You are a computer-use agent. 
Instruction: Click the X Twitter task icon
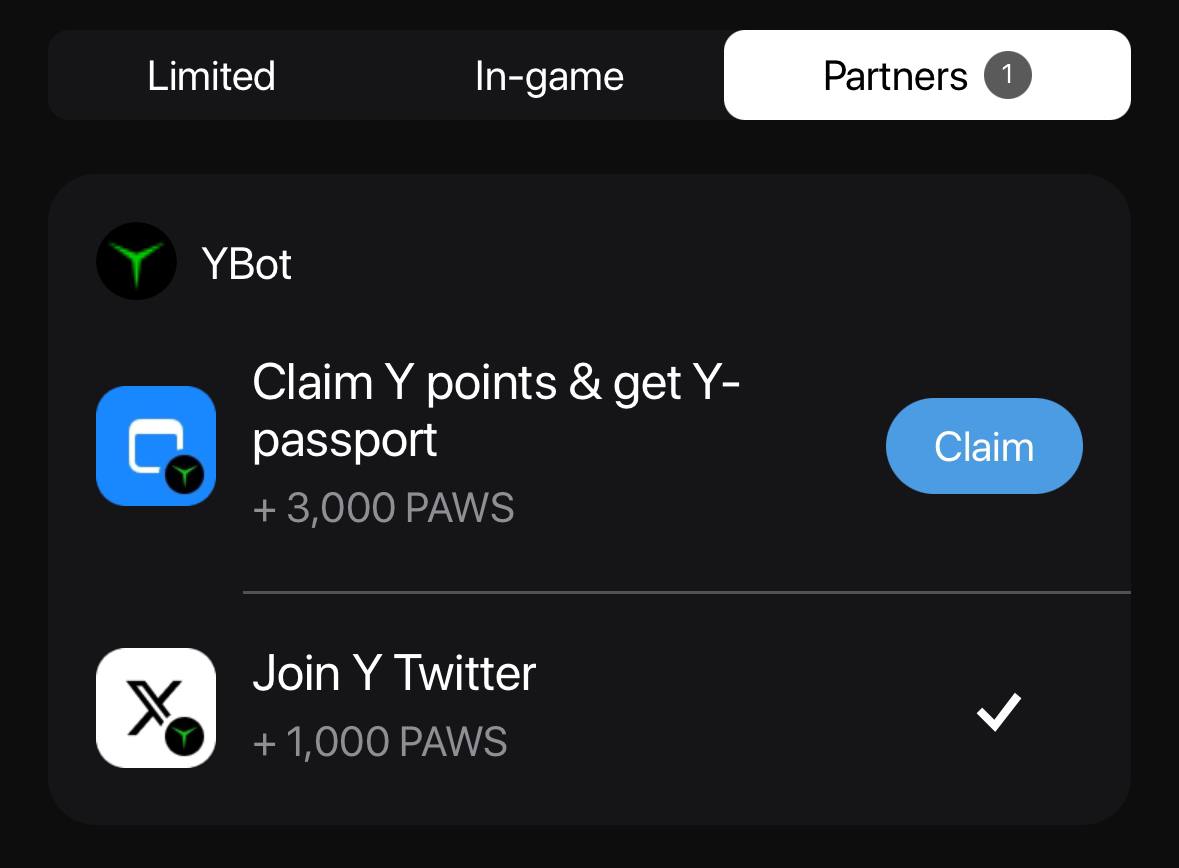(x=156, y=708)
